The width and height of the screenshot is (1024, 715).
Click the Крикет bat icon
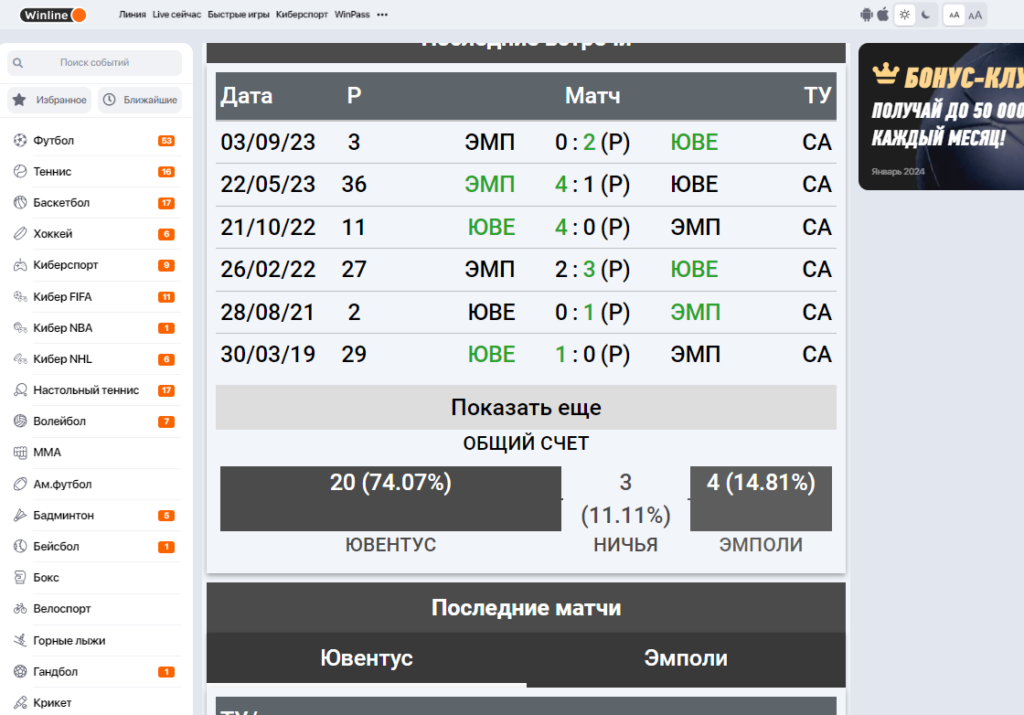pyautogui.click(x=20, y=703)
